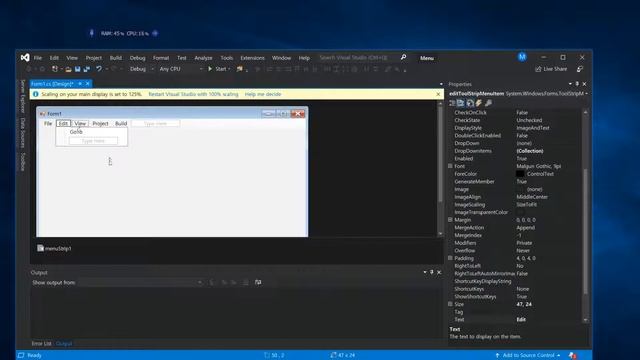Open the Server Explorer side tab
This screenshot has height=360, width=640.
tap(23, 97)
